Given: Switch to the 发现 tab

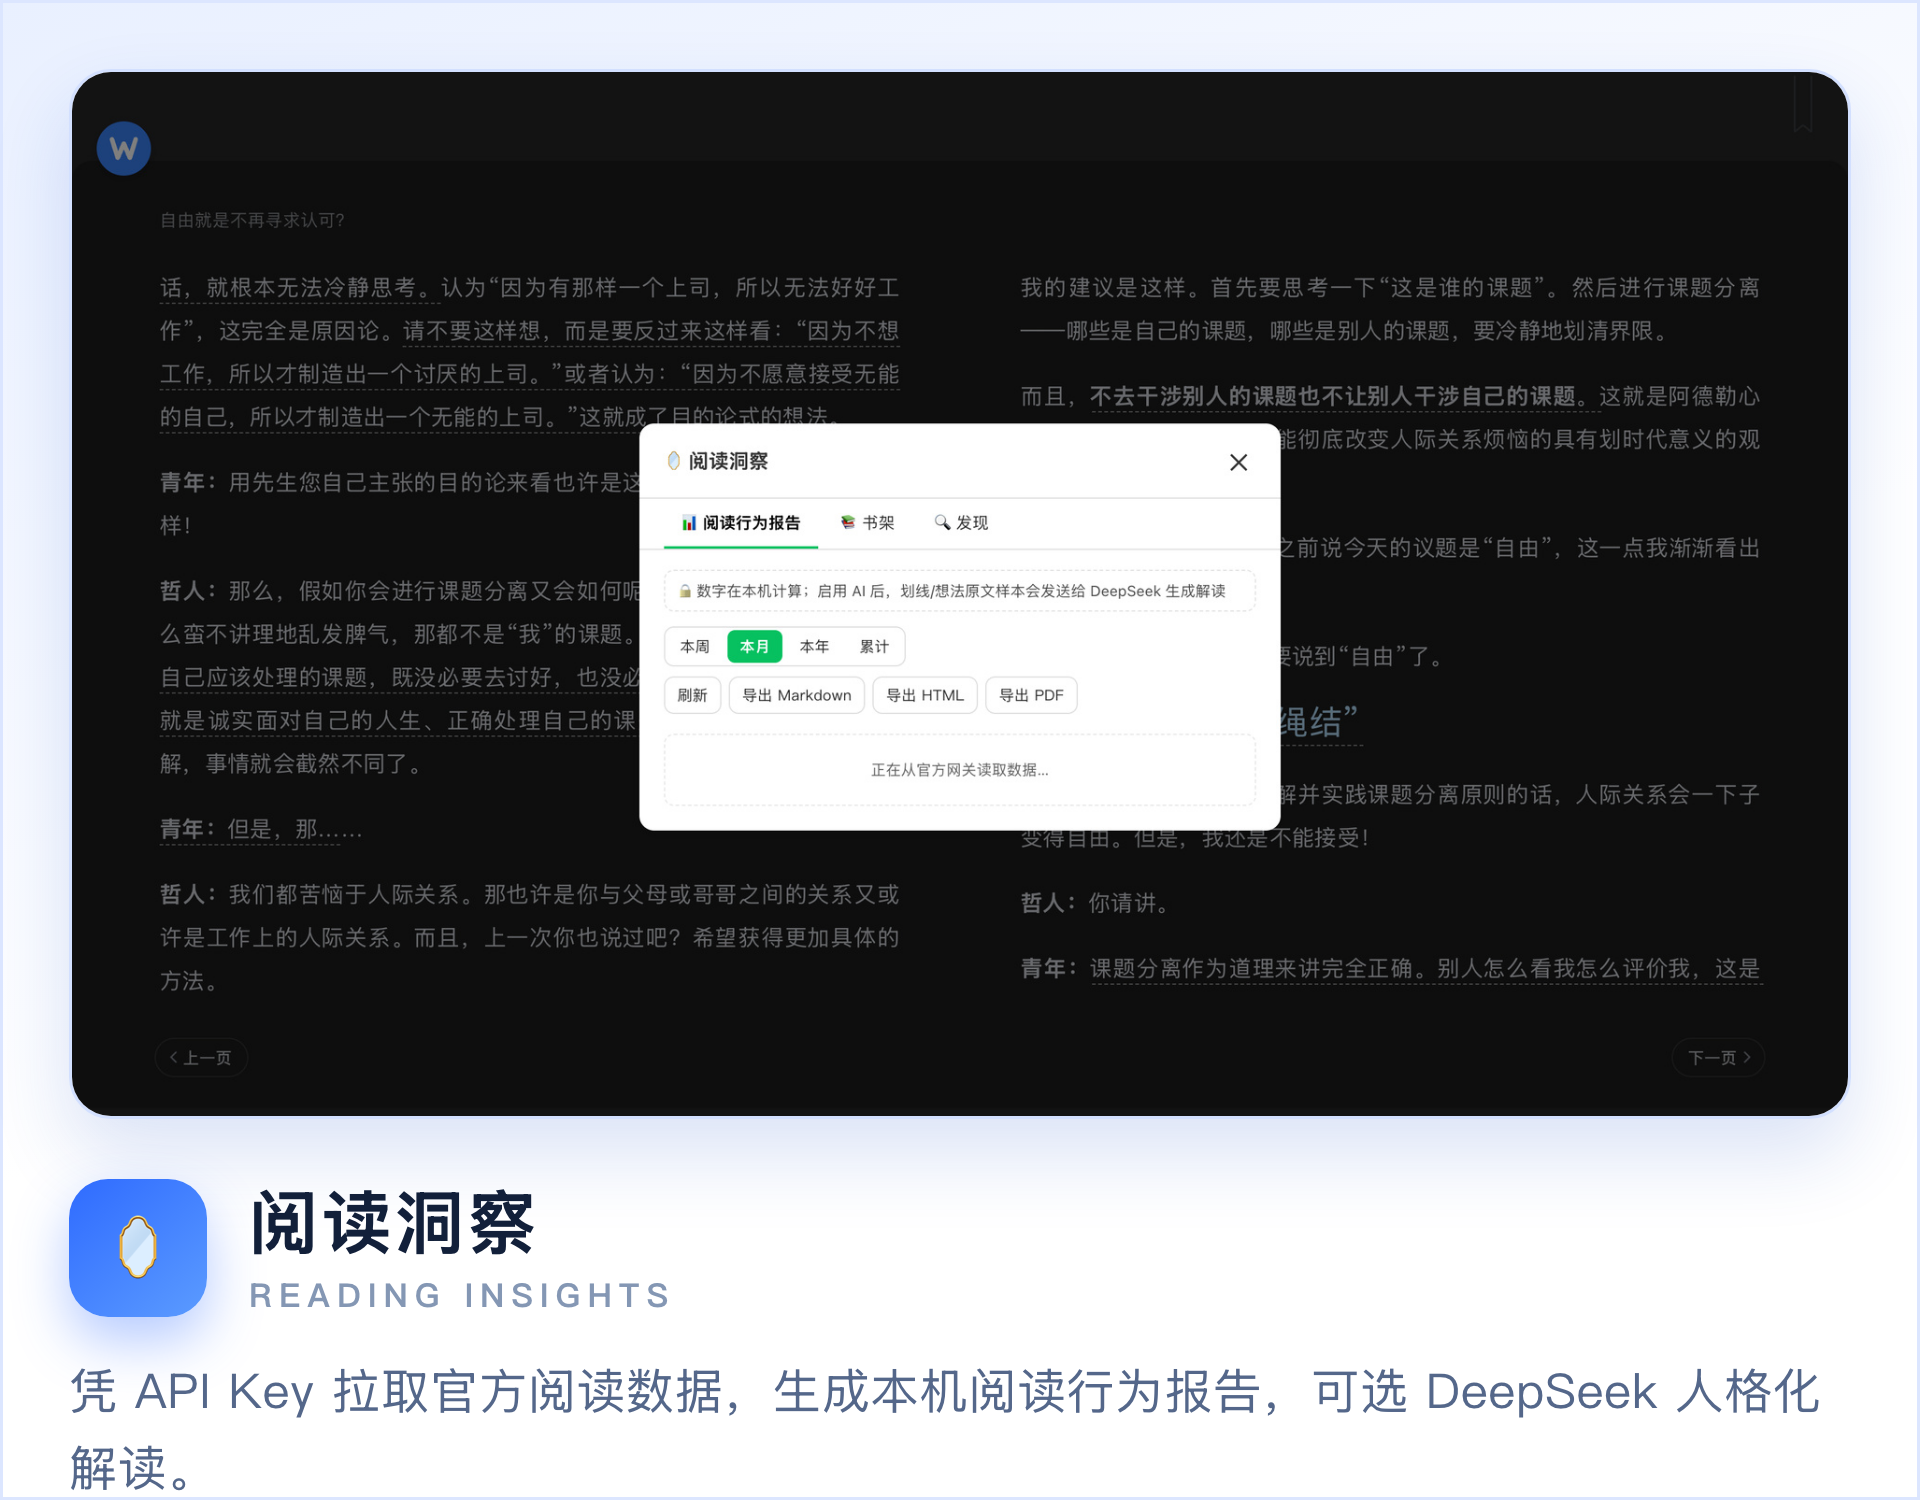Looking at the screenshot, I should point(961,523).
